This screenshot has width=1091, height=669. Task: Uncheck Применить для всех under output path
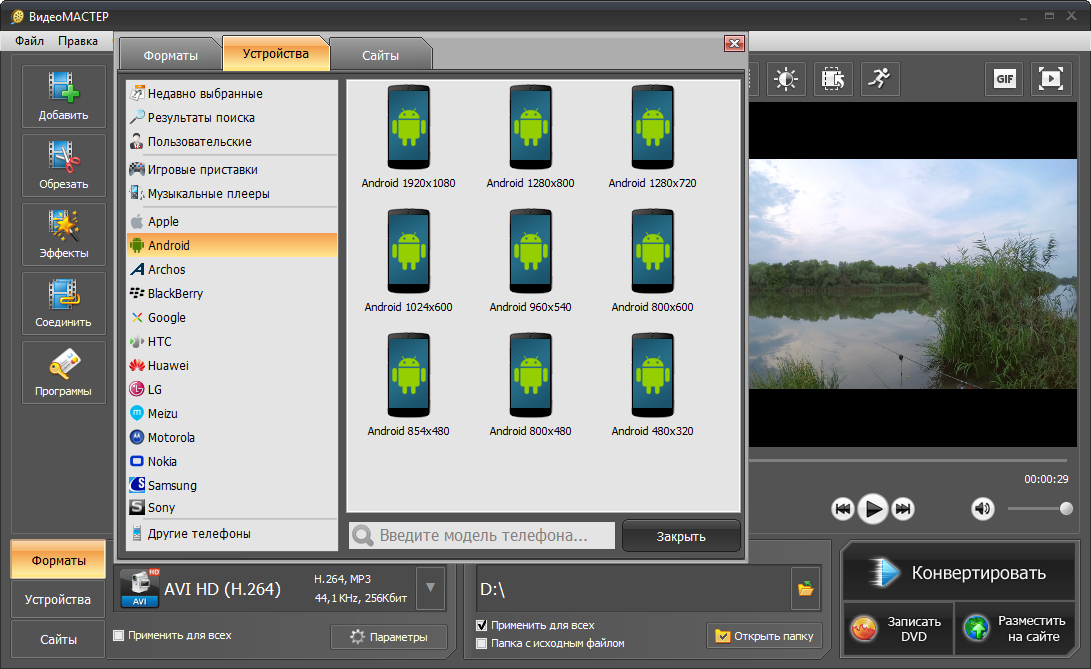click(481, 625)
